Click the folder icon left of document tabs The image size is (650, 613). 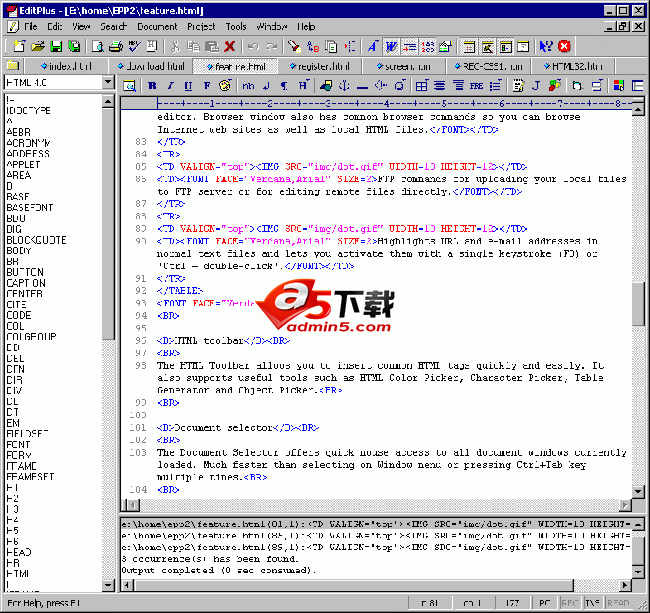[13, 65]
